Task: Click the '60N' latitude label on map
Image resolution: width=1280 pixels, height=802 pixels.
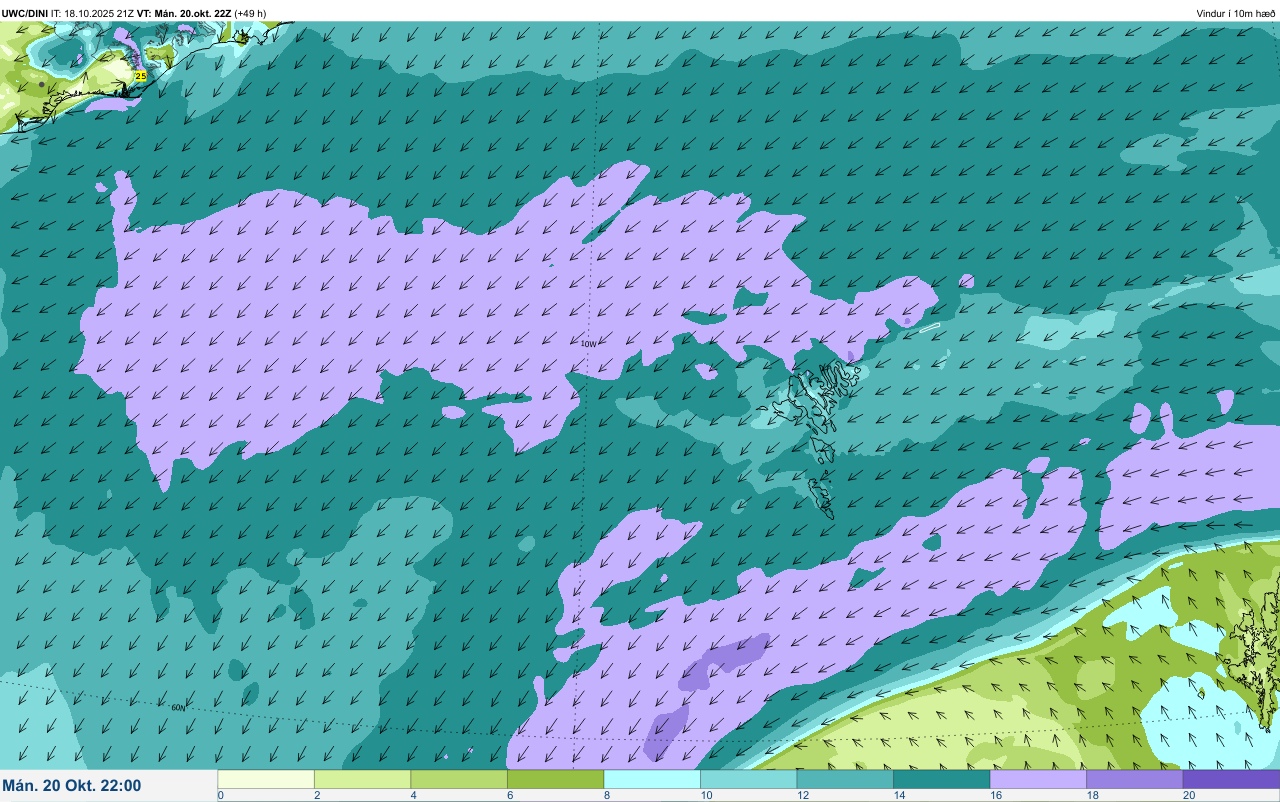Action: [178, 708]
